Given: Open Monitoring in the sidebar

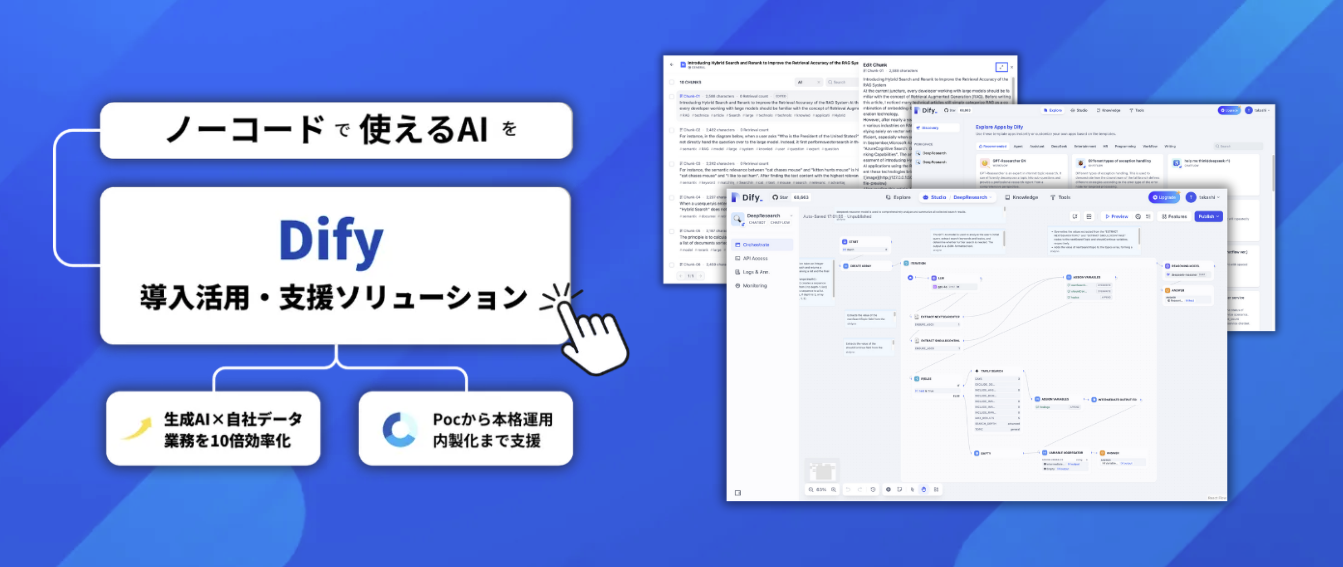Looking at the screenshot, I should [754, 286].
